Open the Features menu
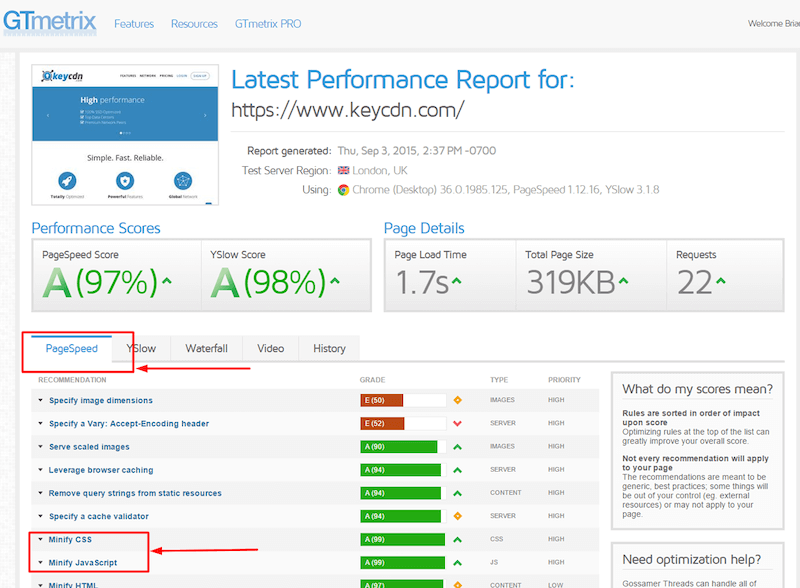This screenshot has width=800, height=588. [134, 24]
